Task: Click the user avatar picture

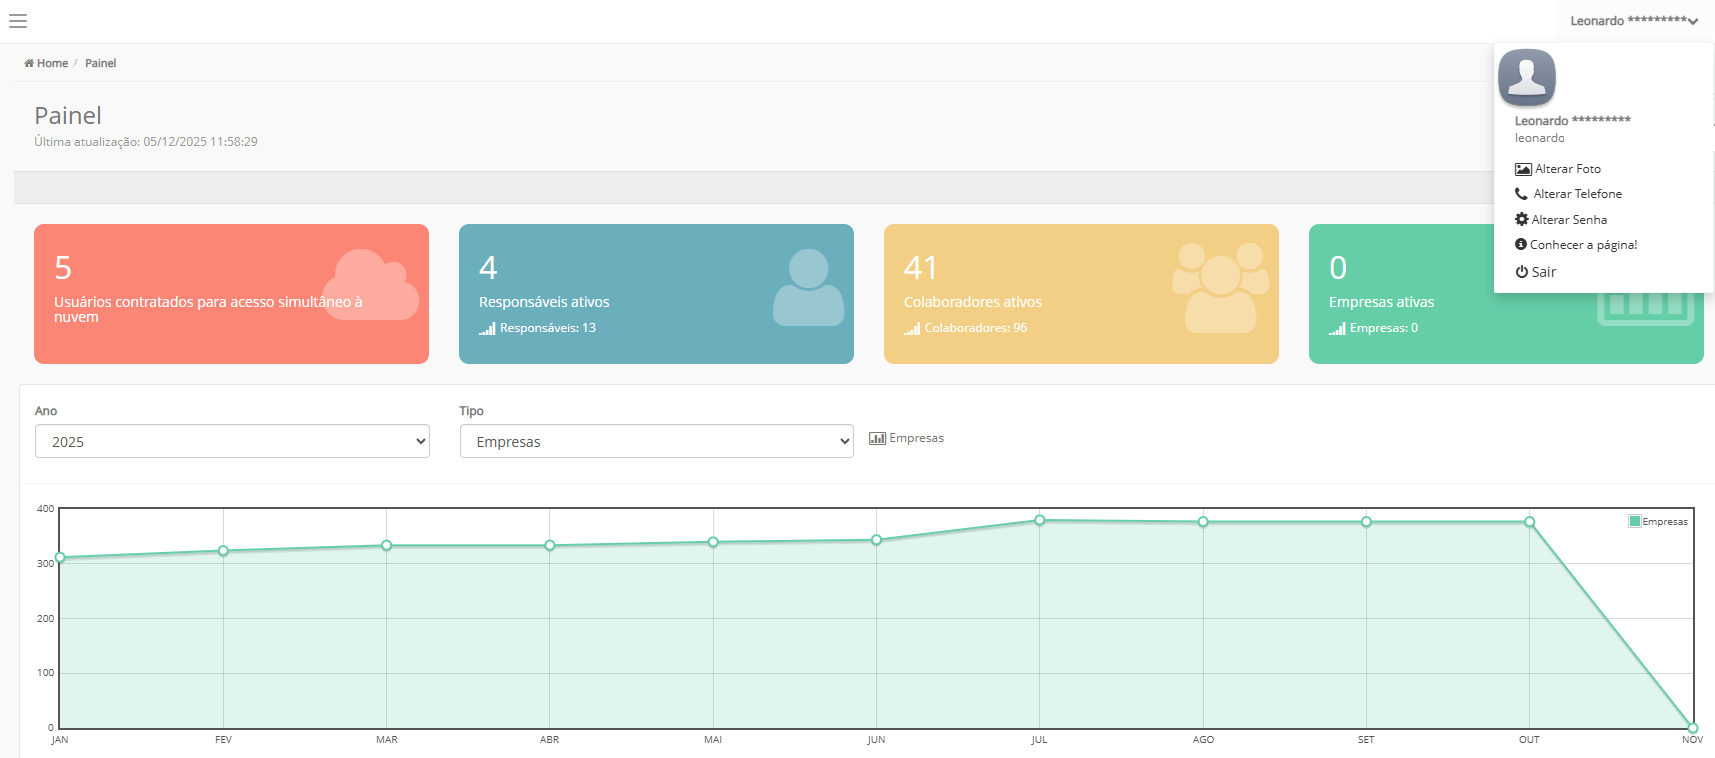Action: click(x=1527, y=77)
